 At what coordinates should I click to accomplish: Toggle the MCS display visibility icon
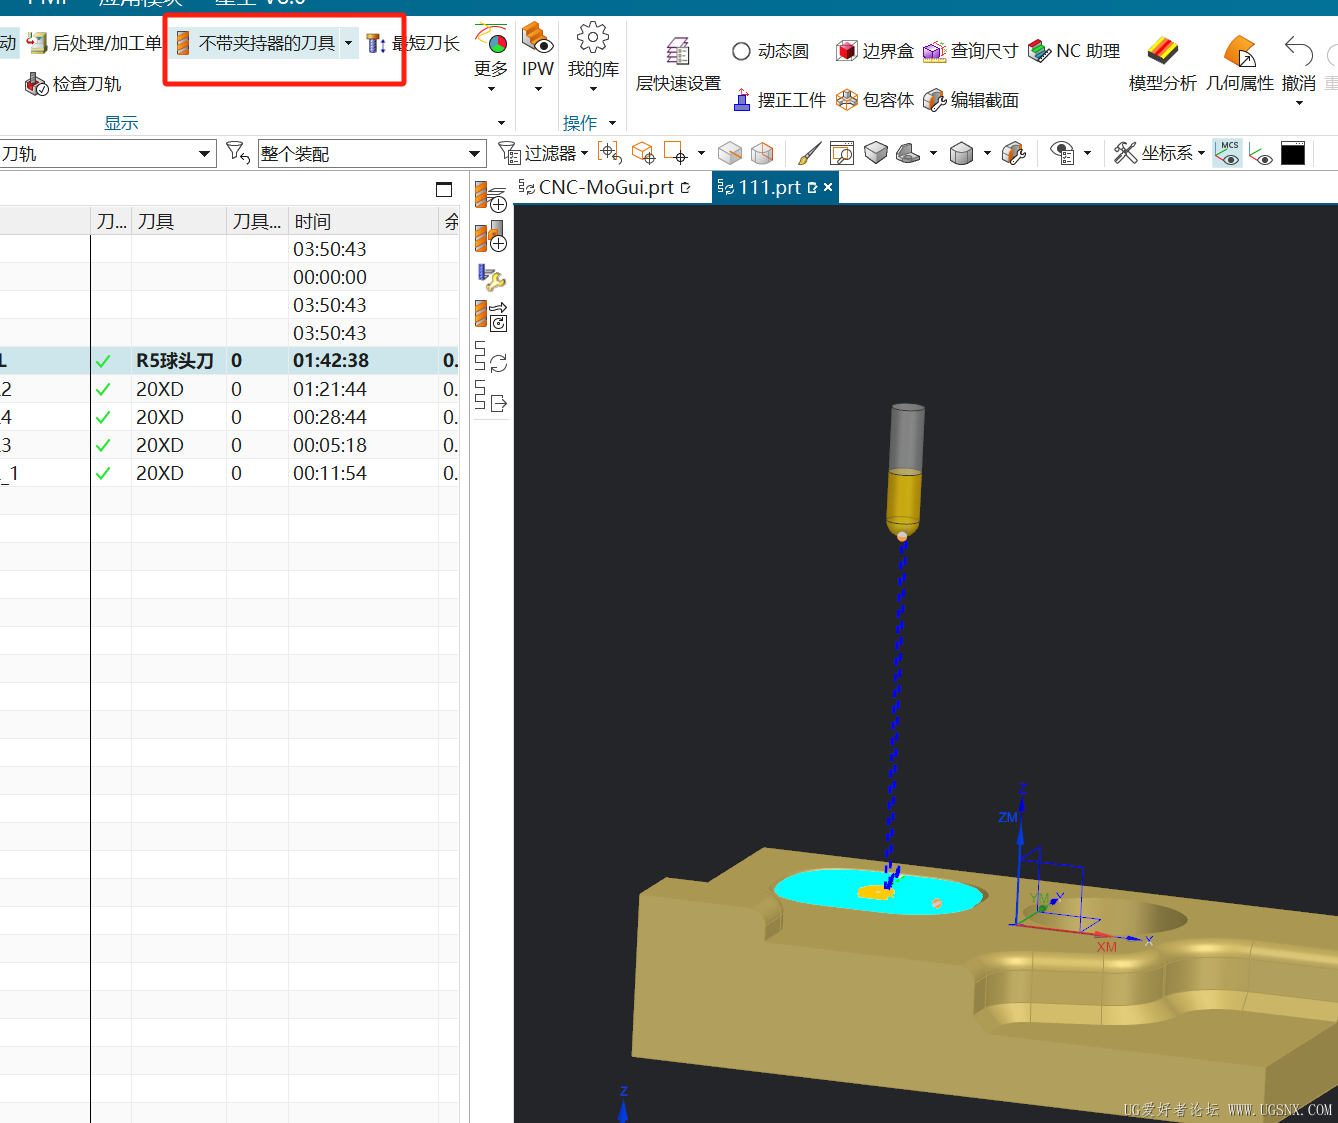click(1228, 153)
